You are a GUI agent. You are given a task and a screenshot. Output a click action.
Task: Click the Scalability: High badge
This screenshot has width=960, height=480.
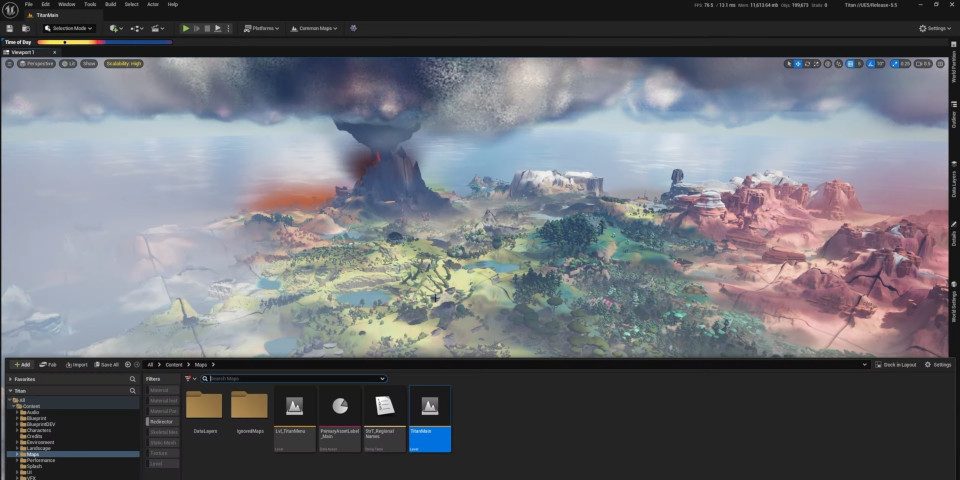click(124, 64)
